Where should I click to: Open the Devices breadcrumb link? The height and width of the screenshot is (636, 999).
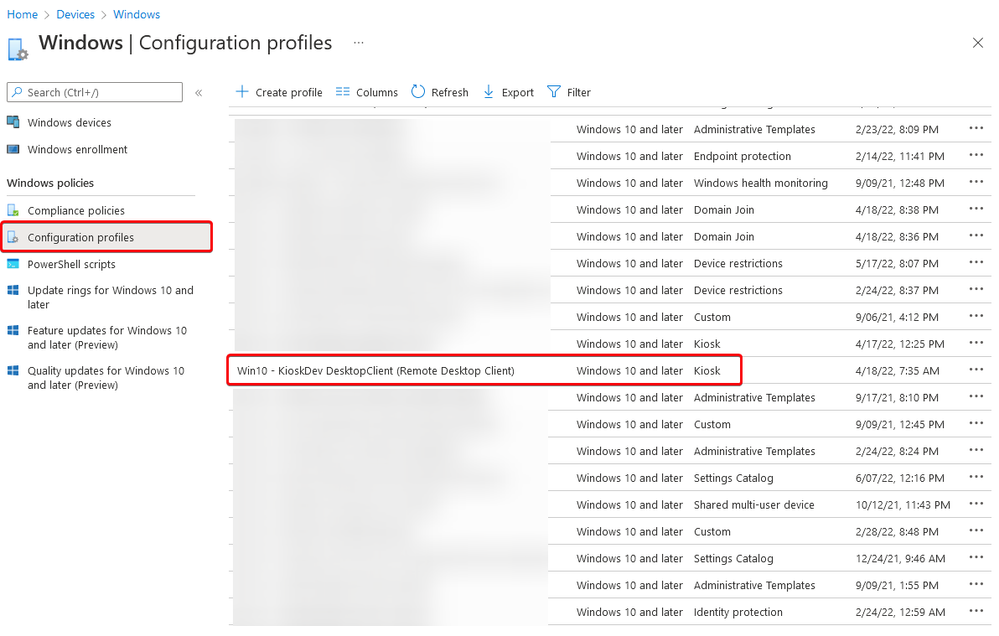(75, 14)
